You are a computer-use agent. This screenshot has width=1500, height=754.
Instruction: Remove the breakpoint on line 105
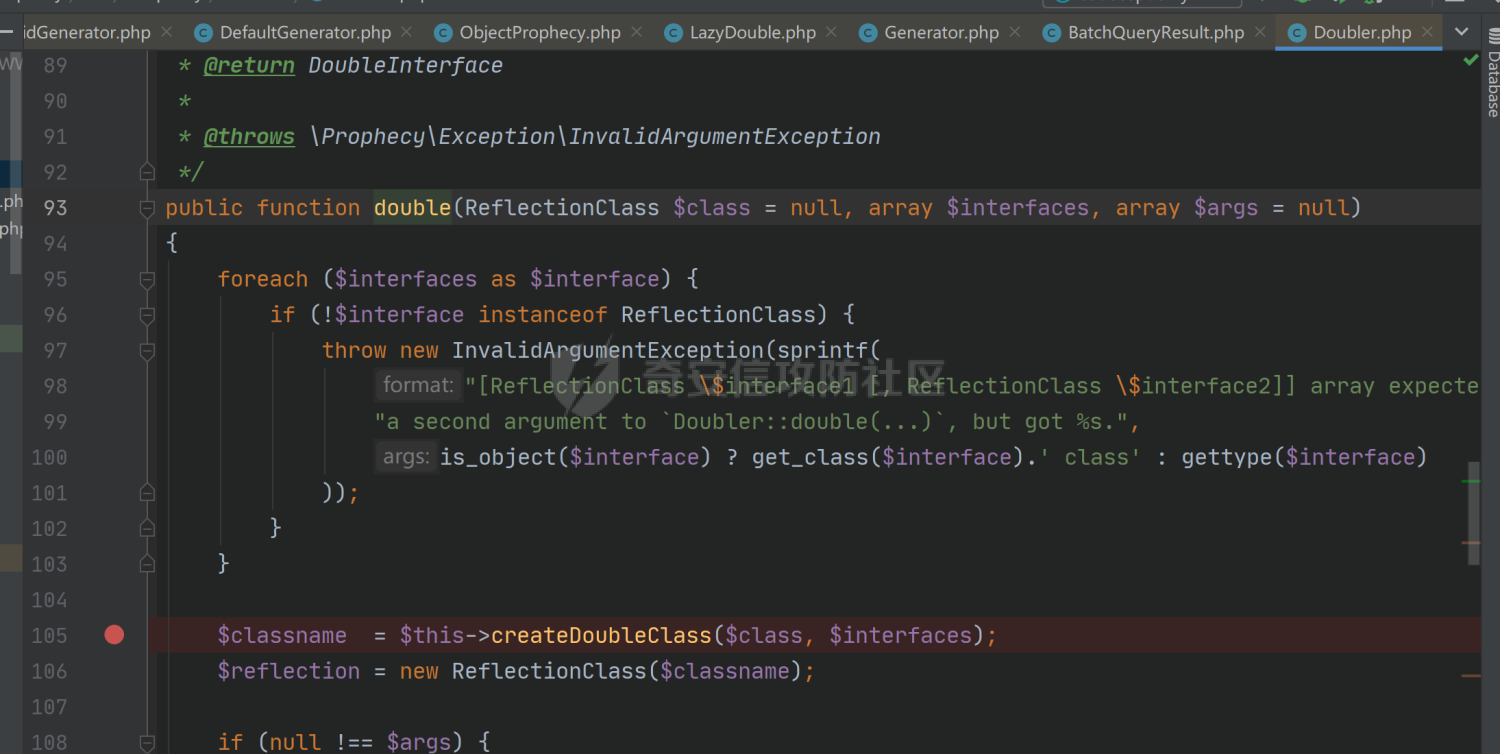[x=114, y=635]
